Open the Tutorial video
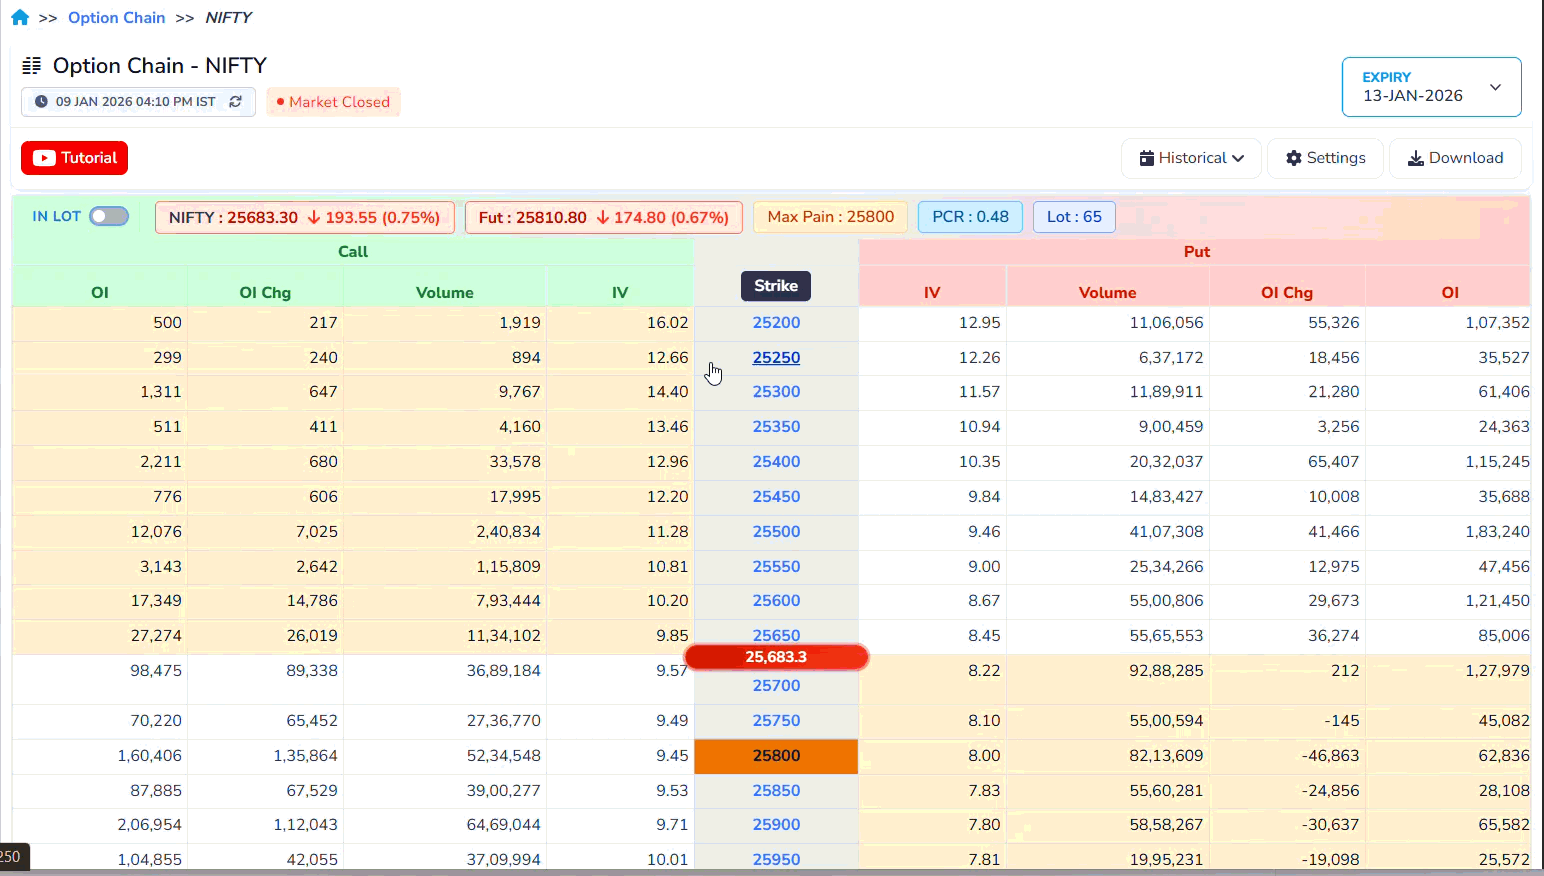1544x876 pixels. pos(74,157)
